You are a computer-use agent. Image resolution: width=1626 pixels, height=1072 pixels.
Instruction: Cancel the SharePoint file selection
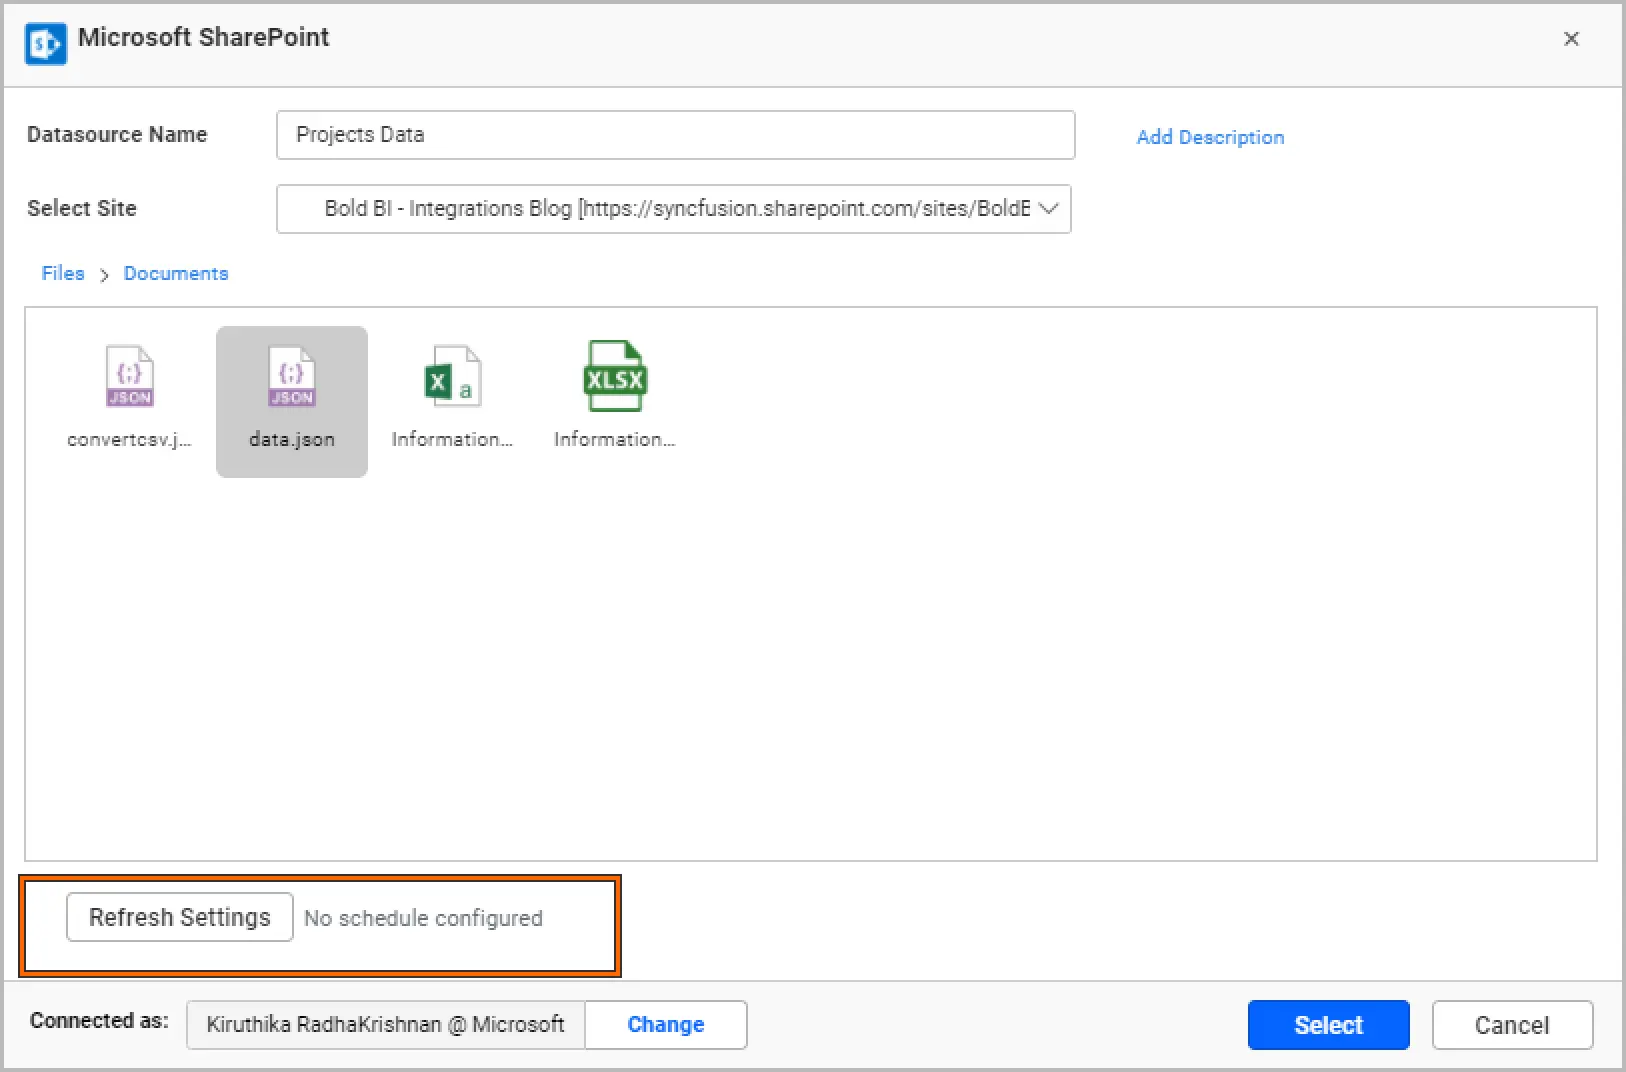(1511, 1025)
